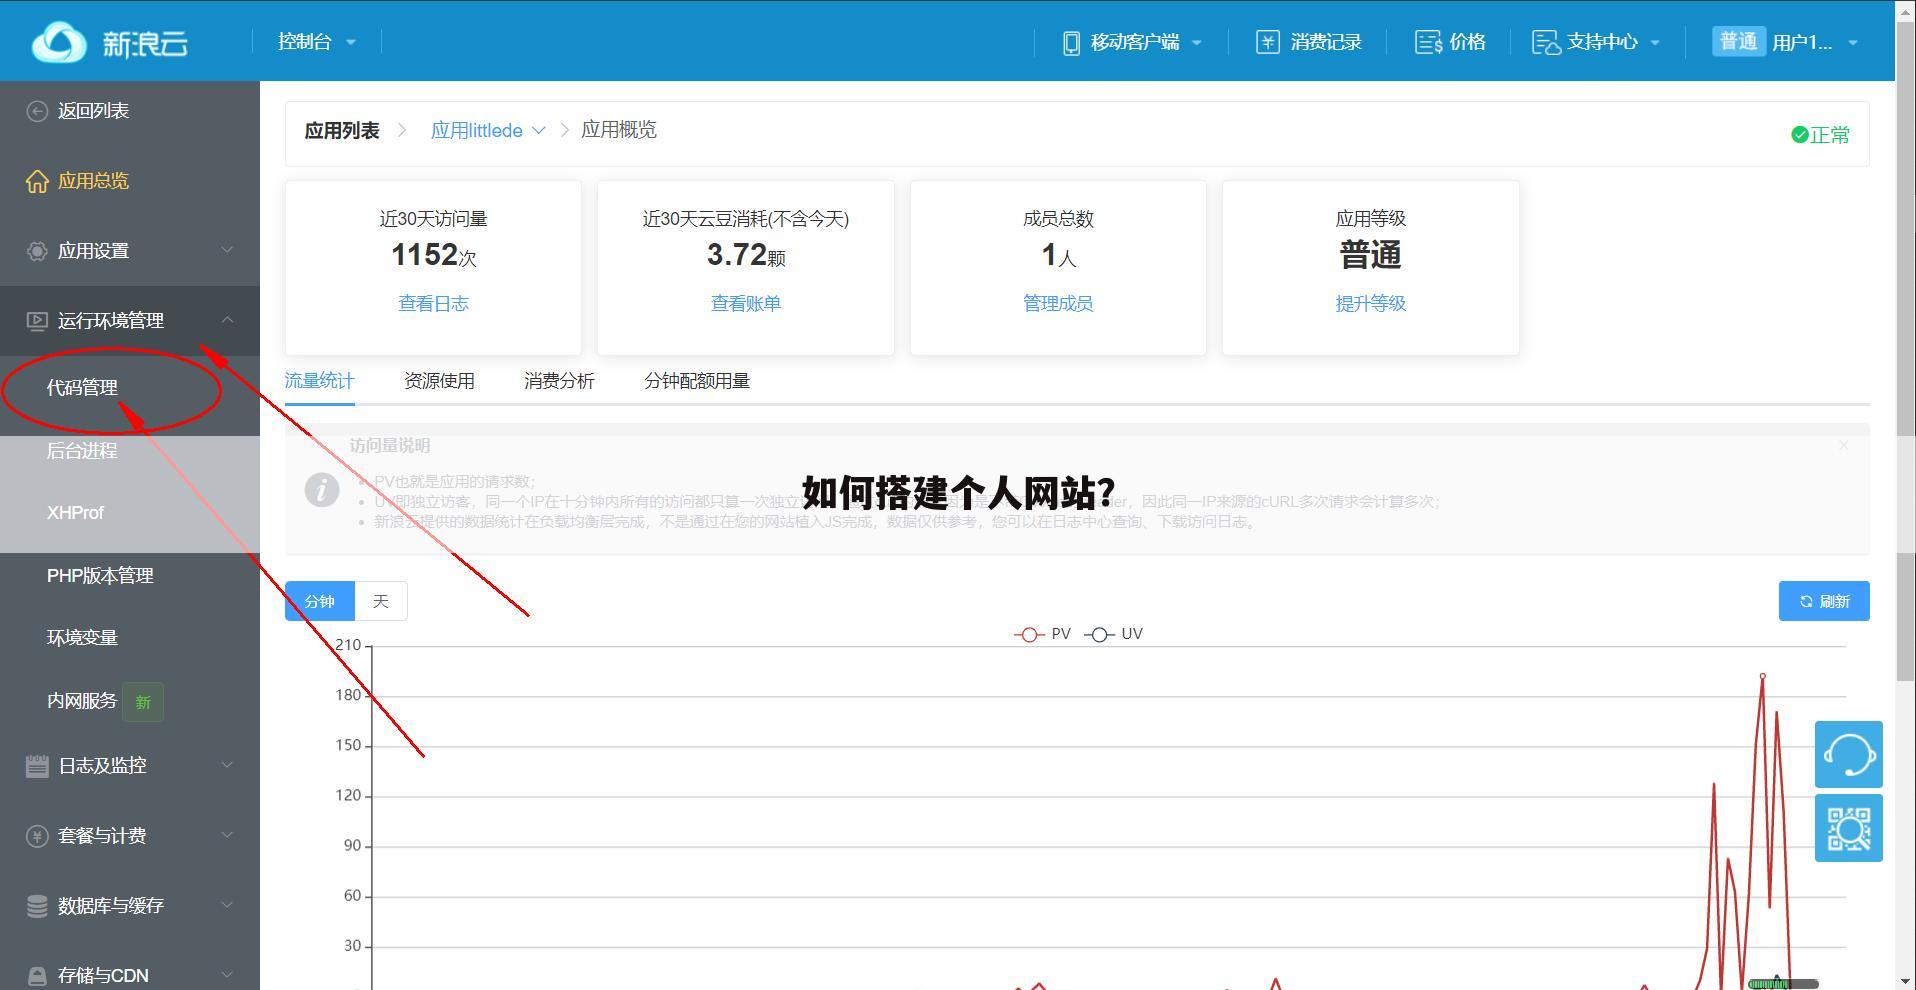Click the page vertical scrollbar thumb
Screen dimensions: 1916x990
coord(1905,350)
